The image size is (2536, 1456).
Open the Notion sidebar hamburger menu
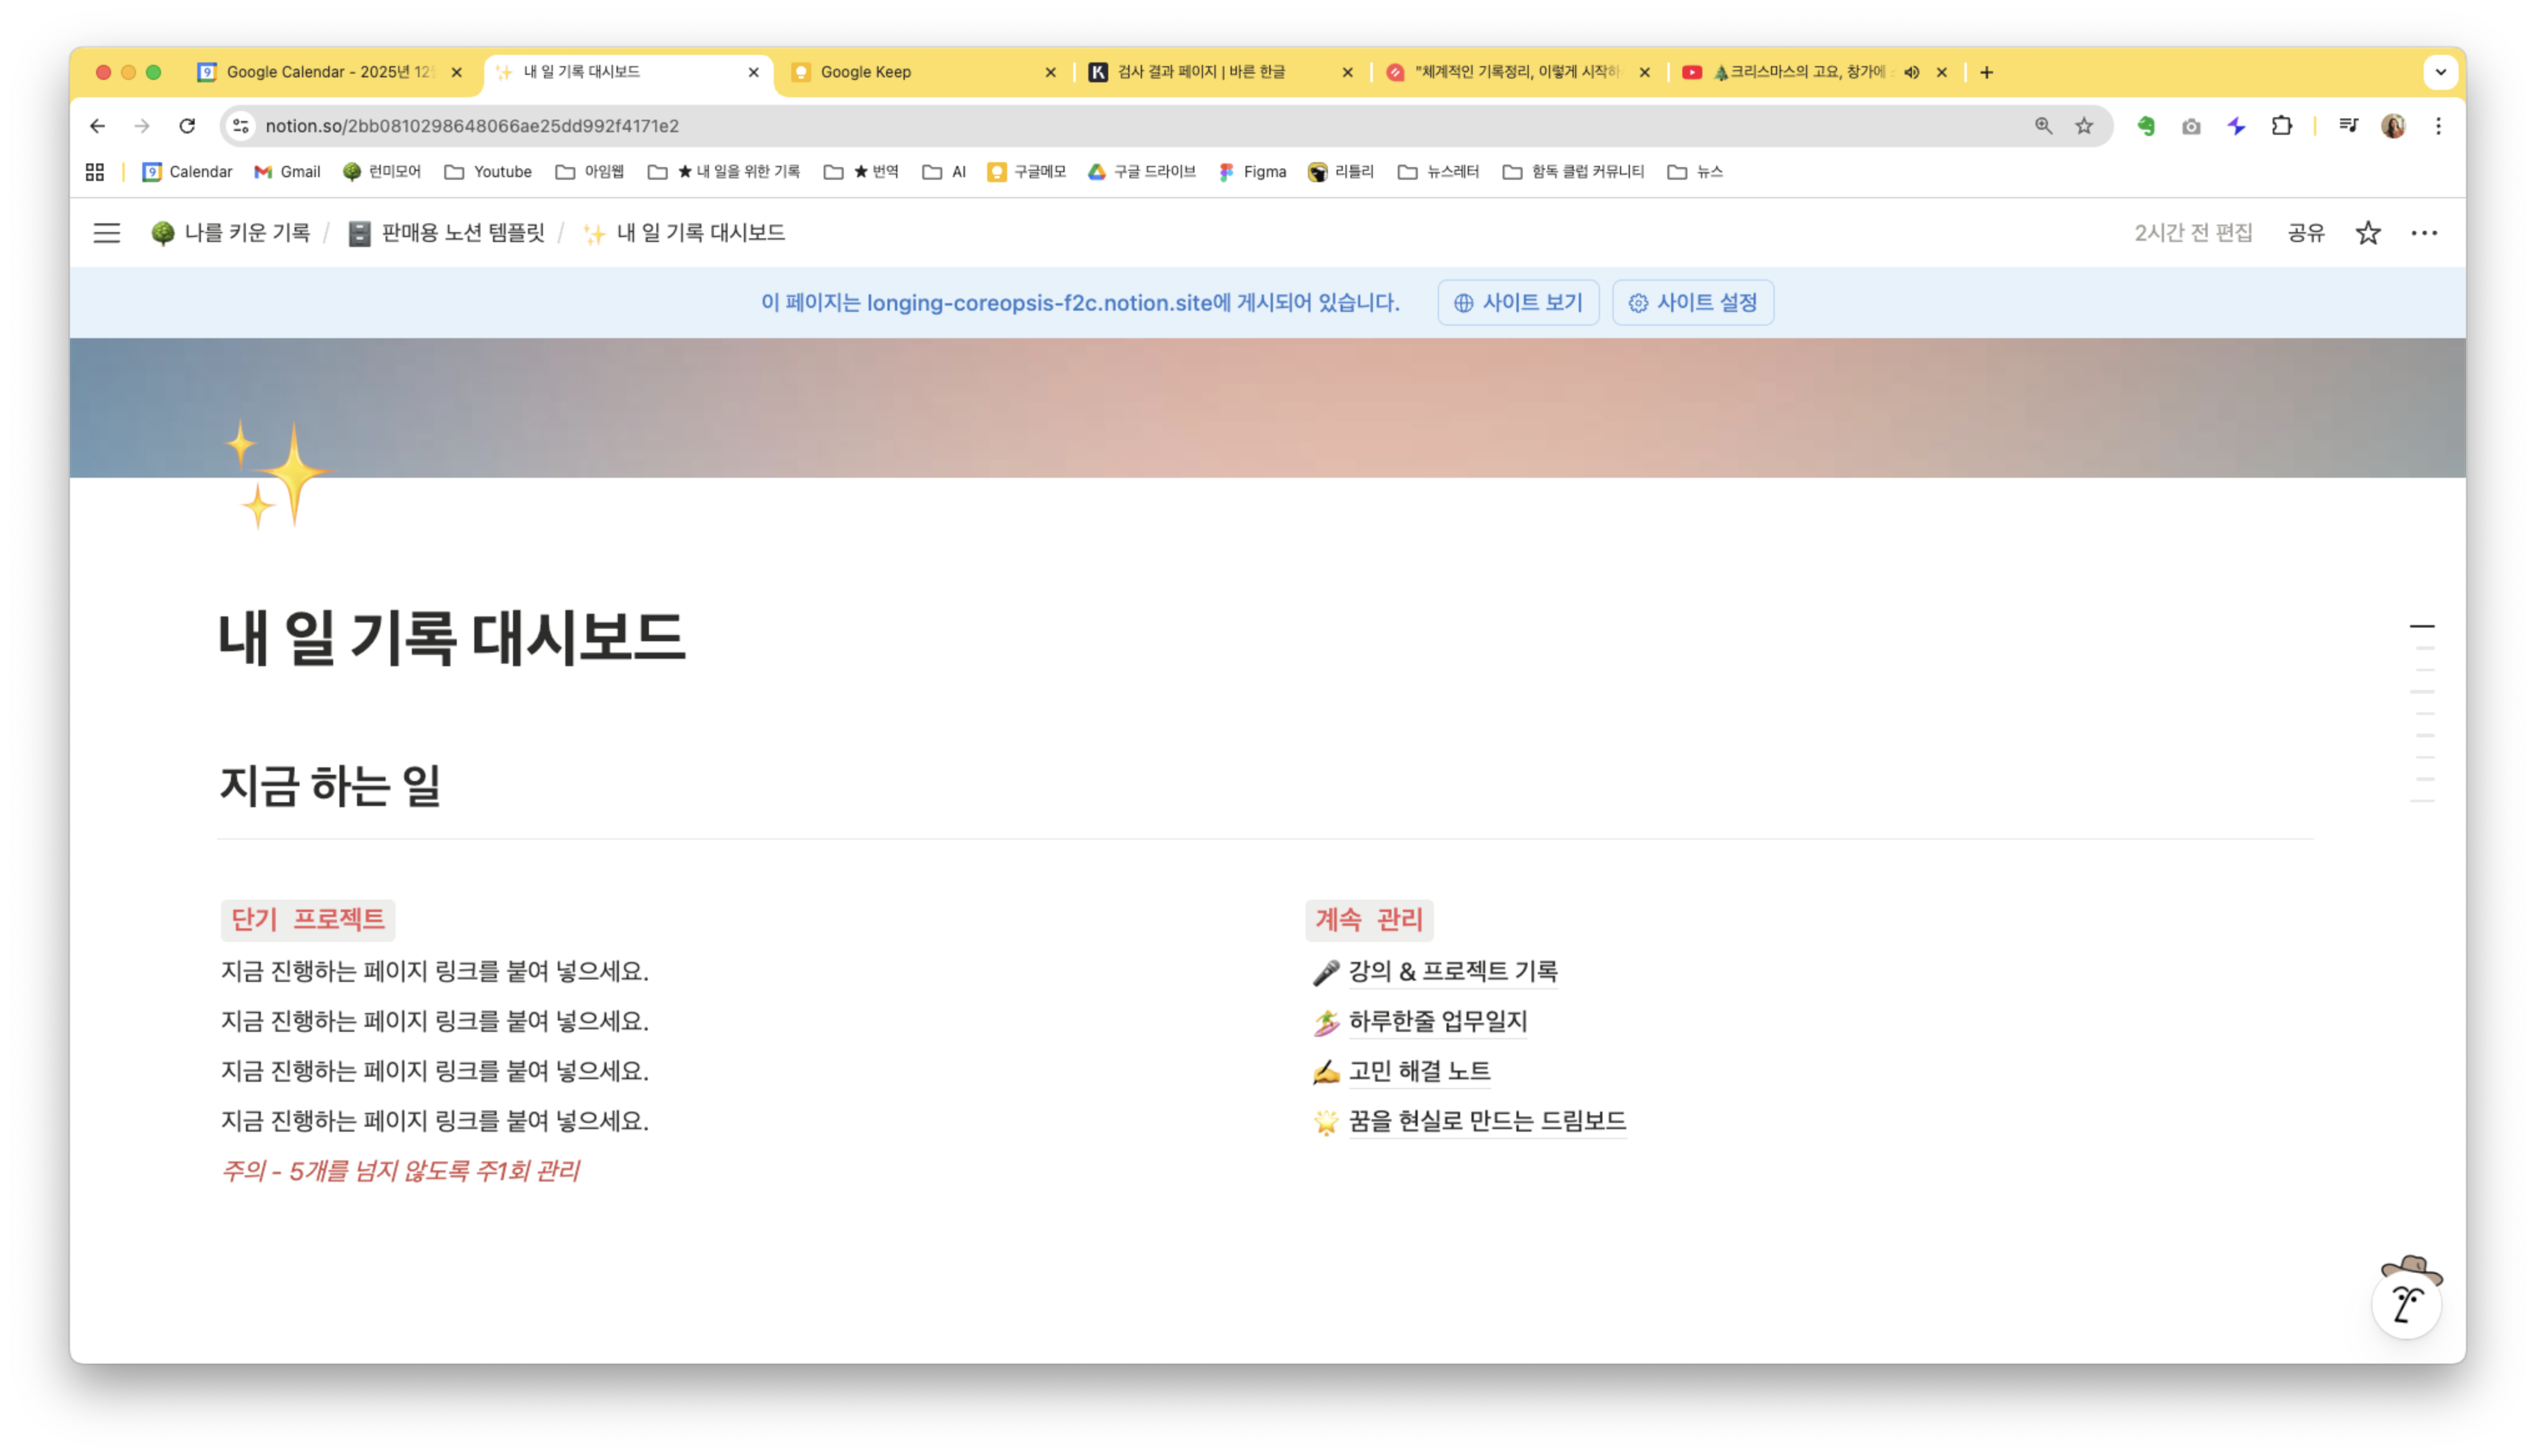tap(106, 233)
